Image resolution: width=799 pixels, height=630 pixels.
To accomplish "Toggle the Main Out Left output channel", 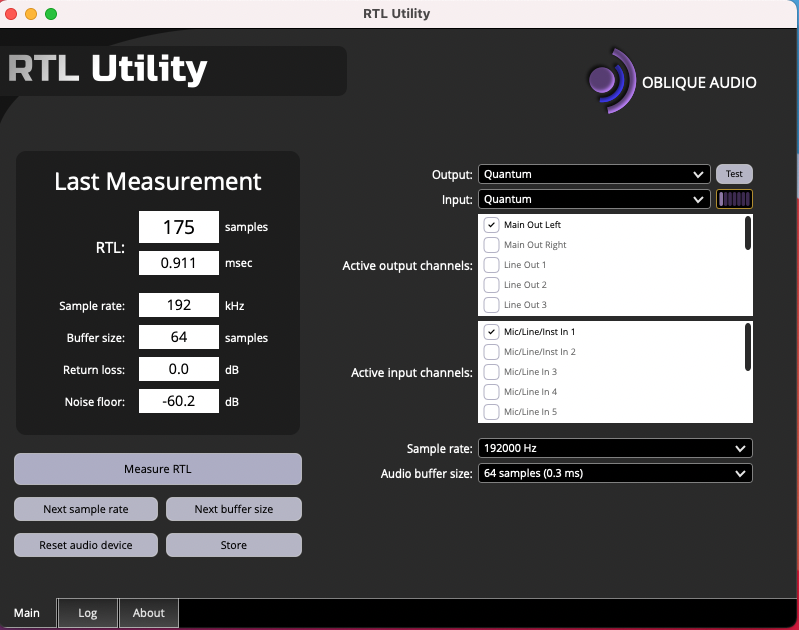I will click(x=491, y=225).
